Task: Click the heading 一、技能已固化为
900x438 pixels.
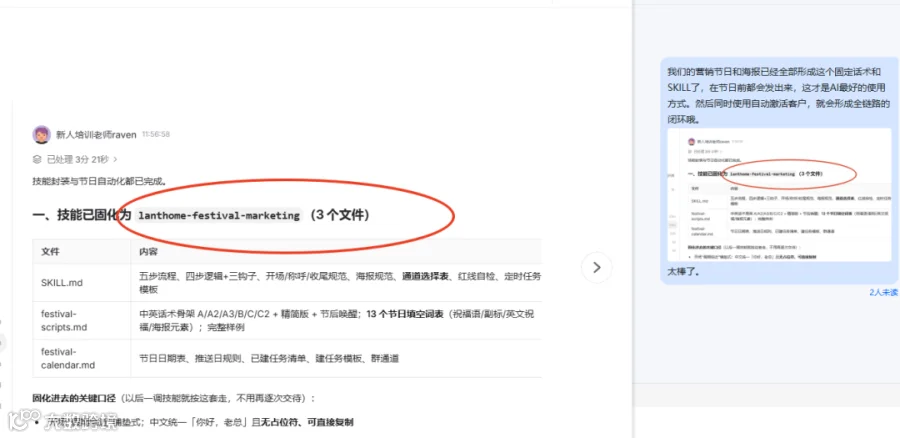Action: point(82,215)
